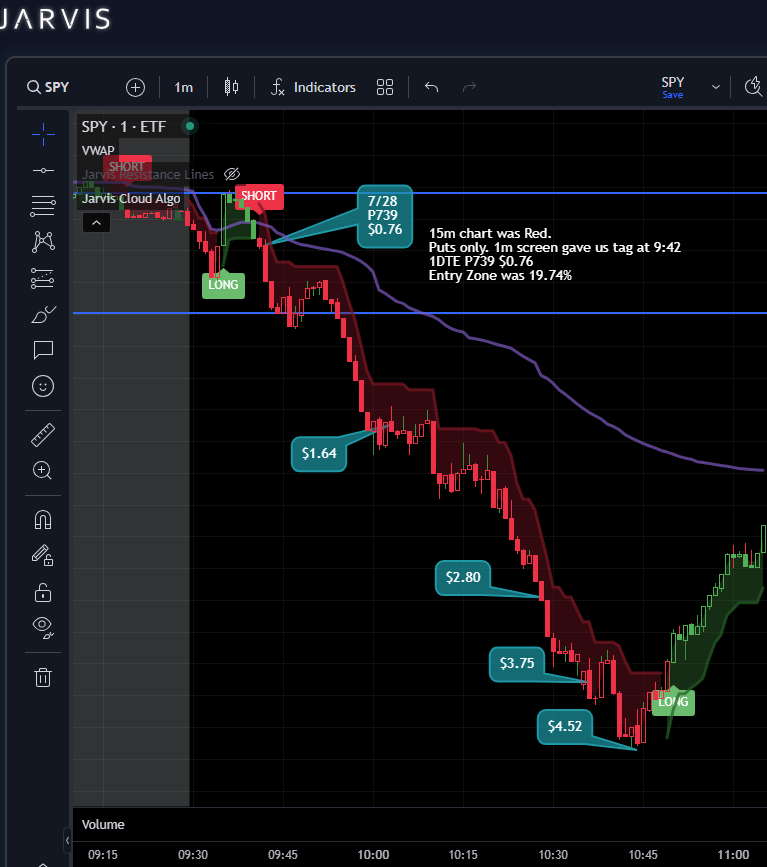Activate the zoom in tool
Viewport: 767px width, 867px height.
coord(43,471)
